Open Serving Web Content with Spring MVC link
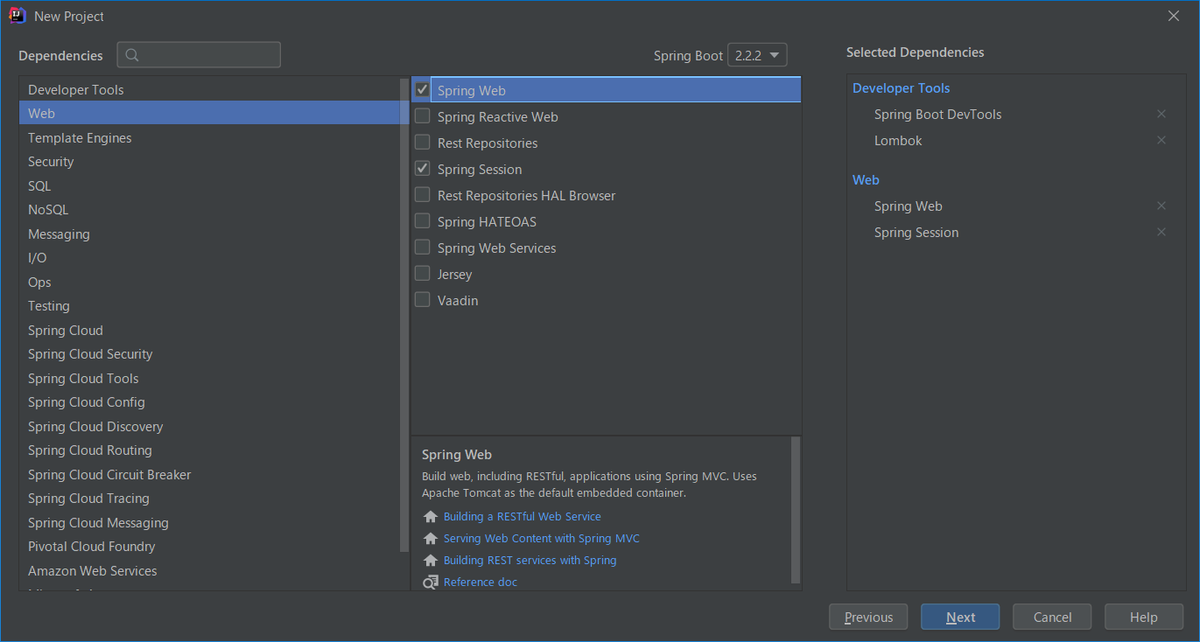 541,539
